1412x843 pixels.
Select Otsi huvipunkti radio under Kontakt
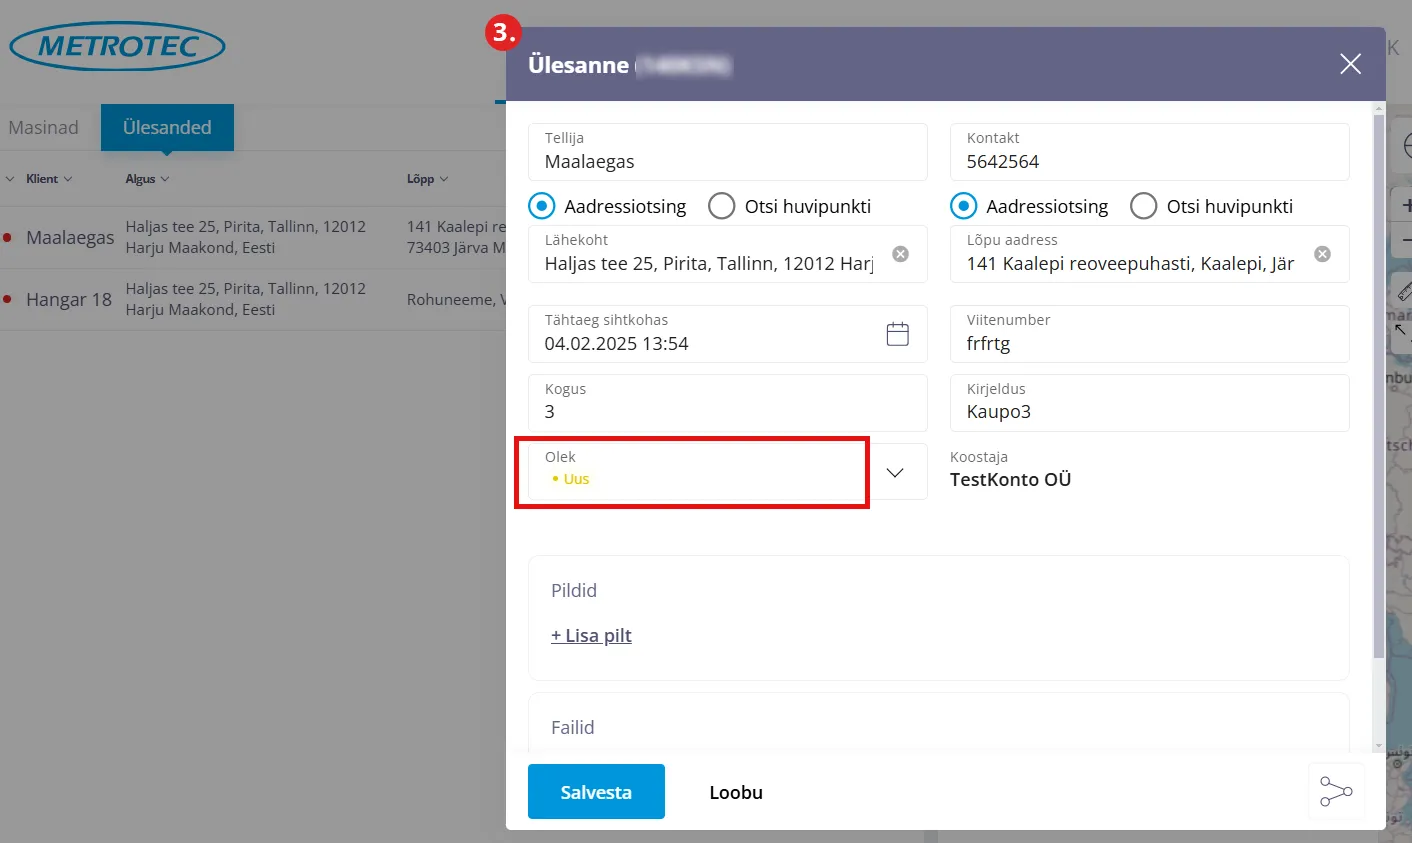click(1143, 206)
